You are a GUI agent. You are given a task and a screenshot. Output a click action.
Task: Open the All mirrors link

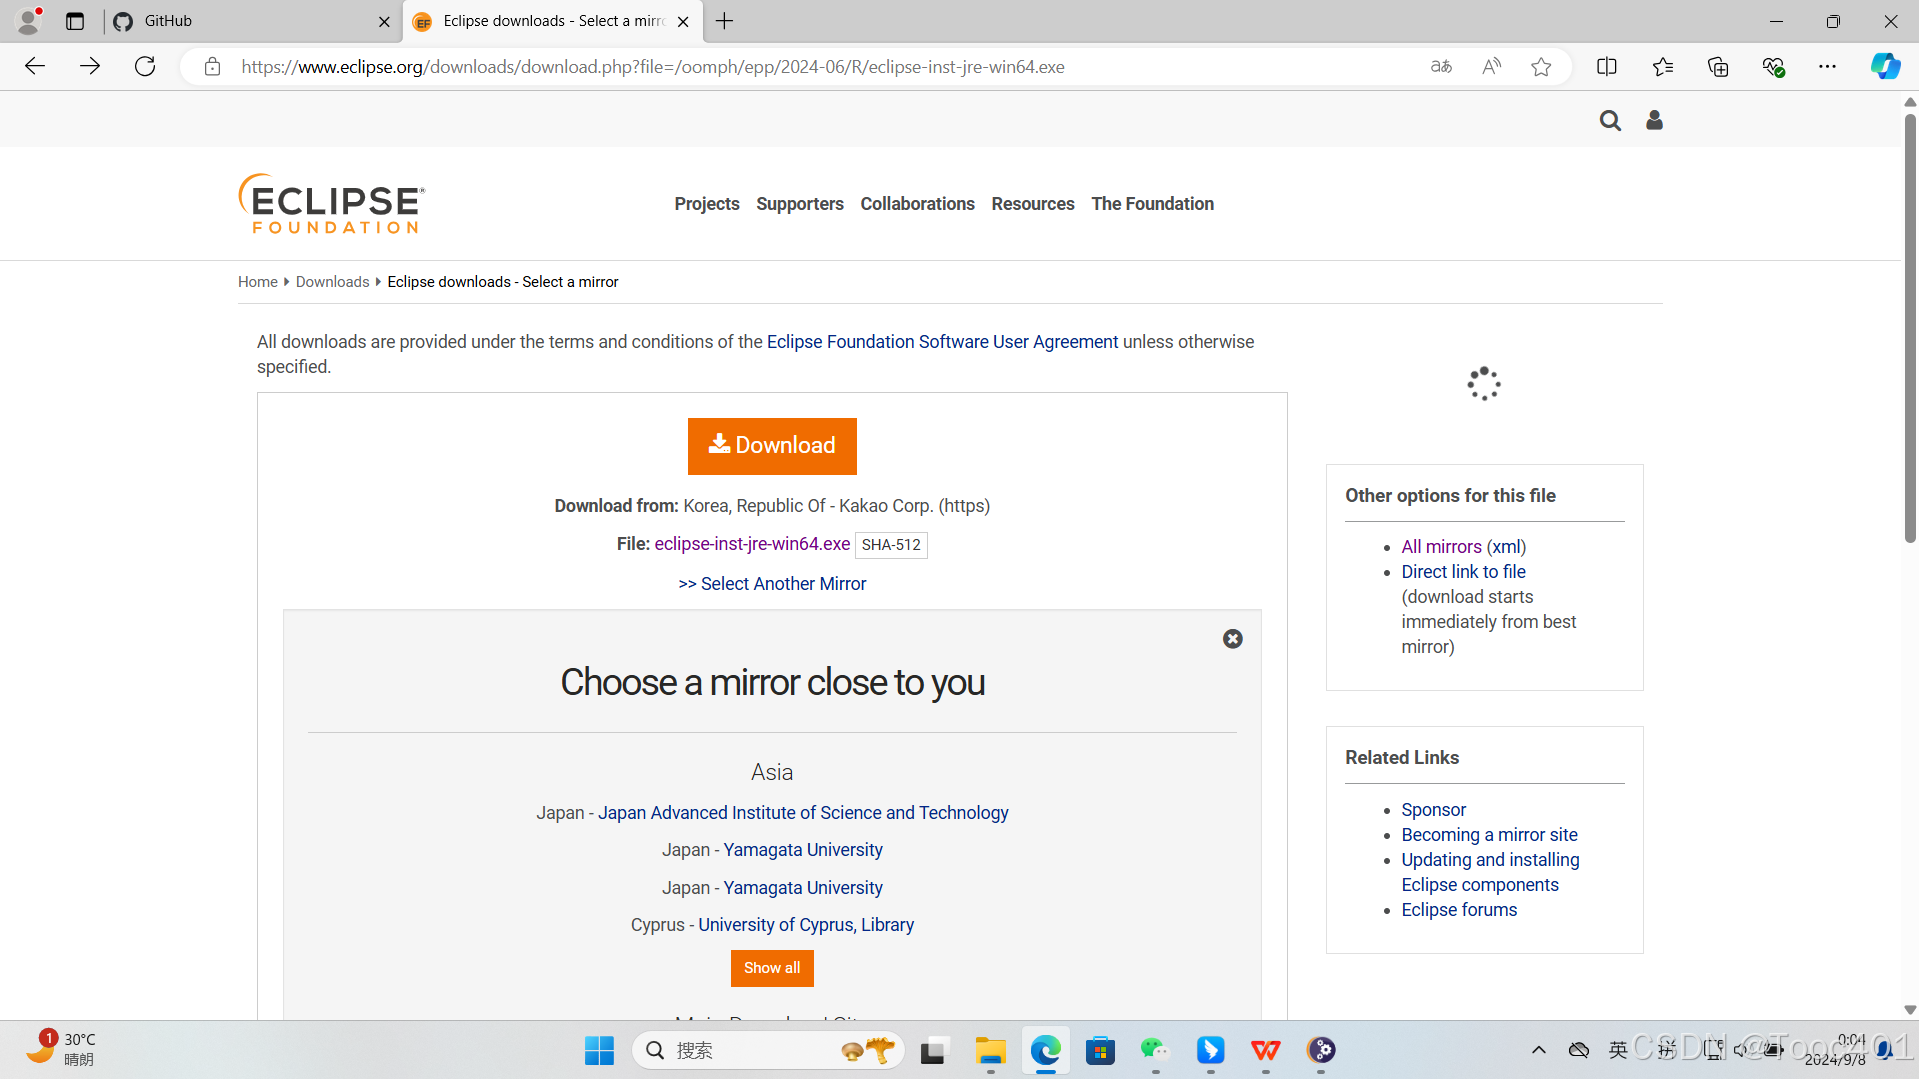coord(1441,547)
